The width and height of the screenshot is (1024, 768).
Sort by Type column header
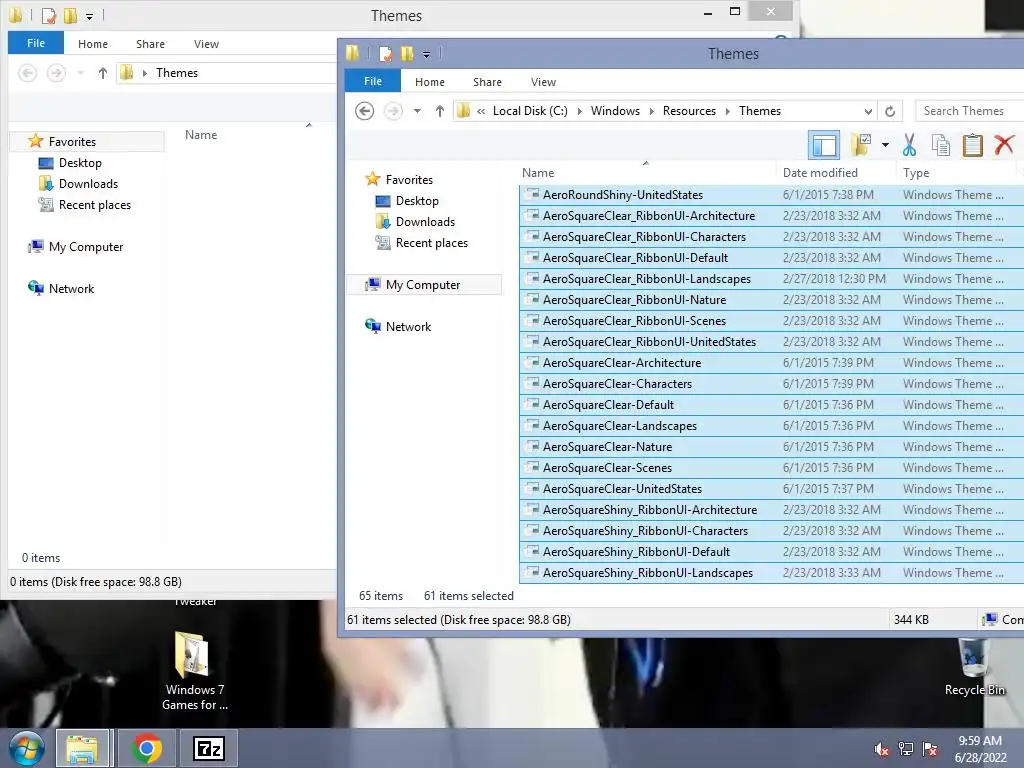click(x=916, y=172)
